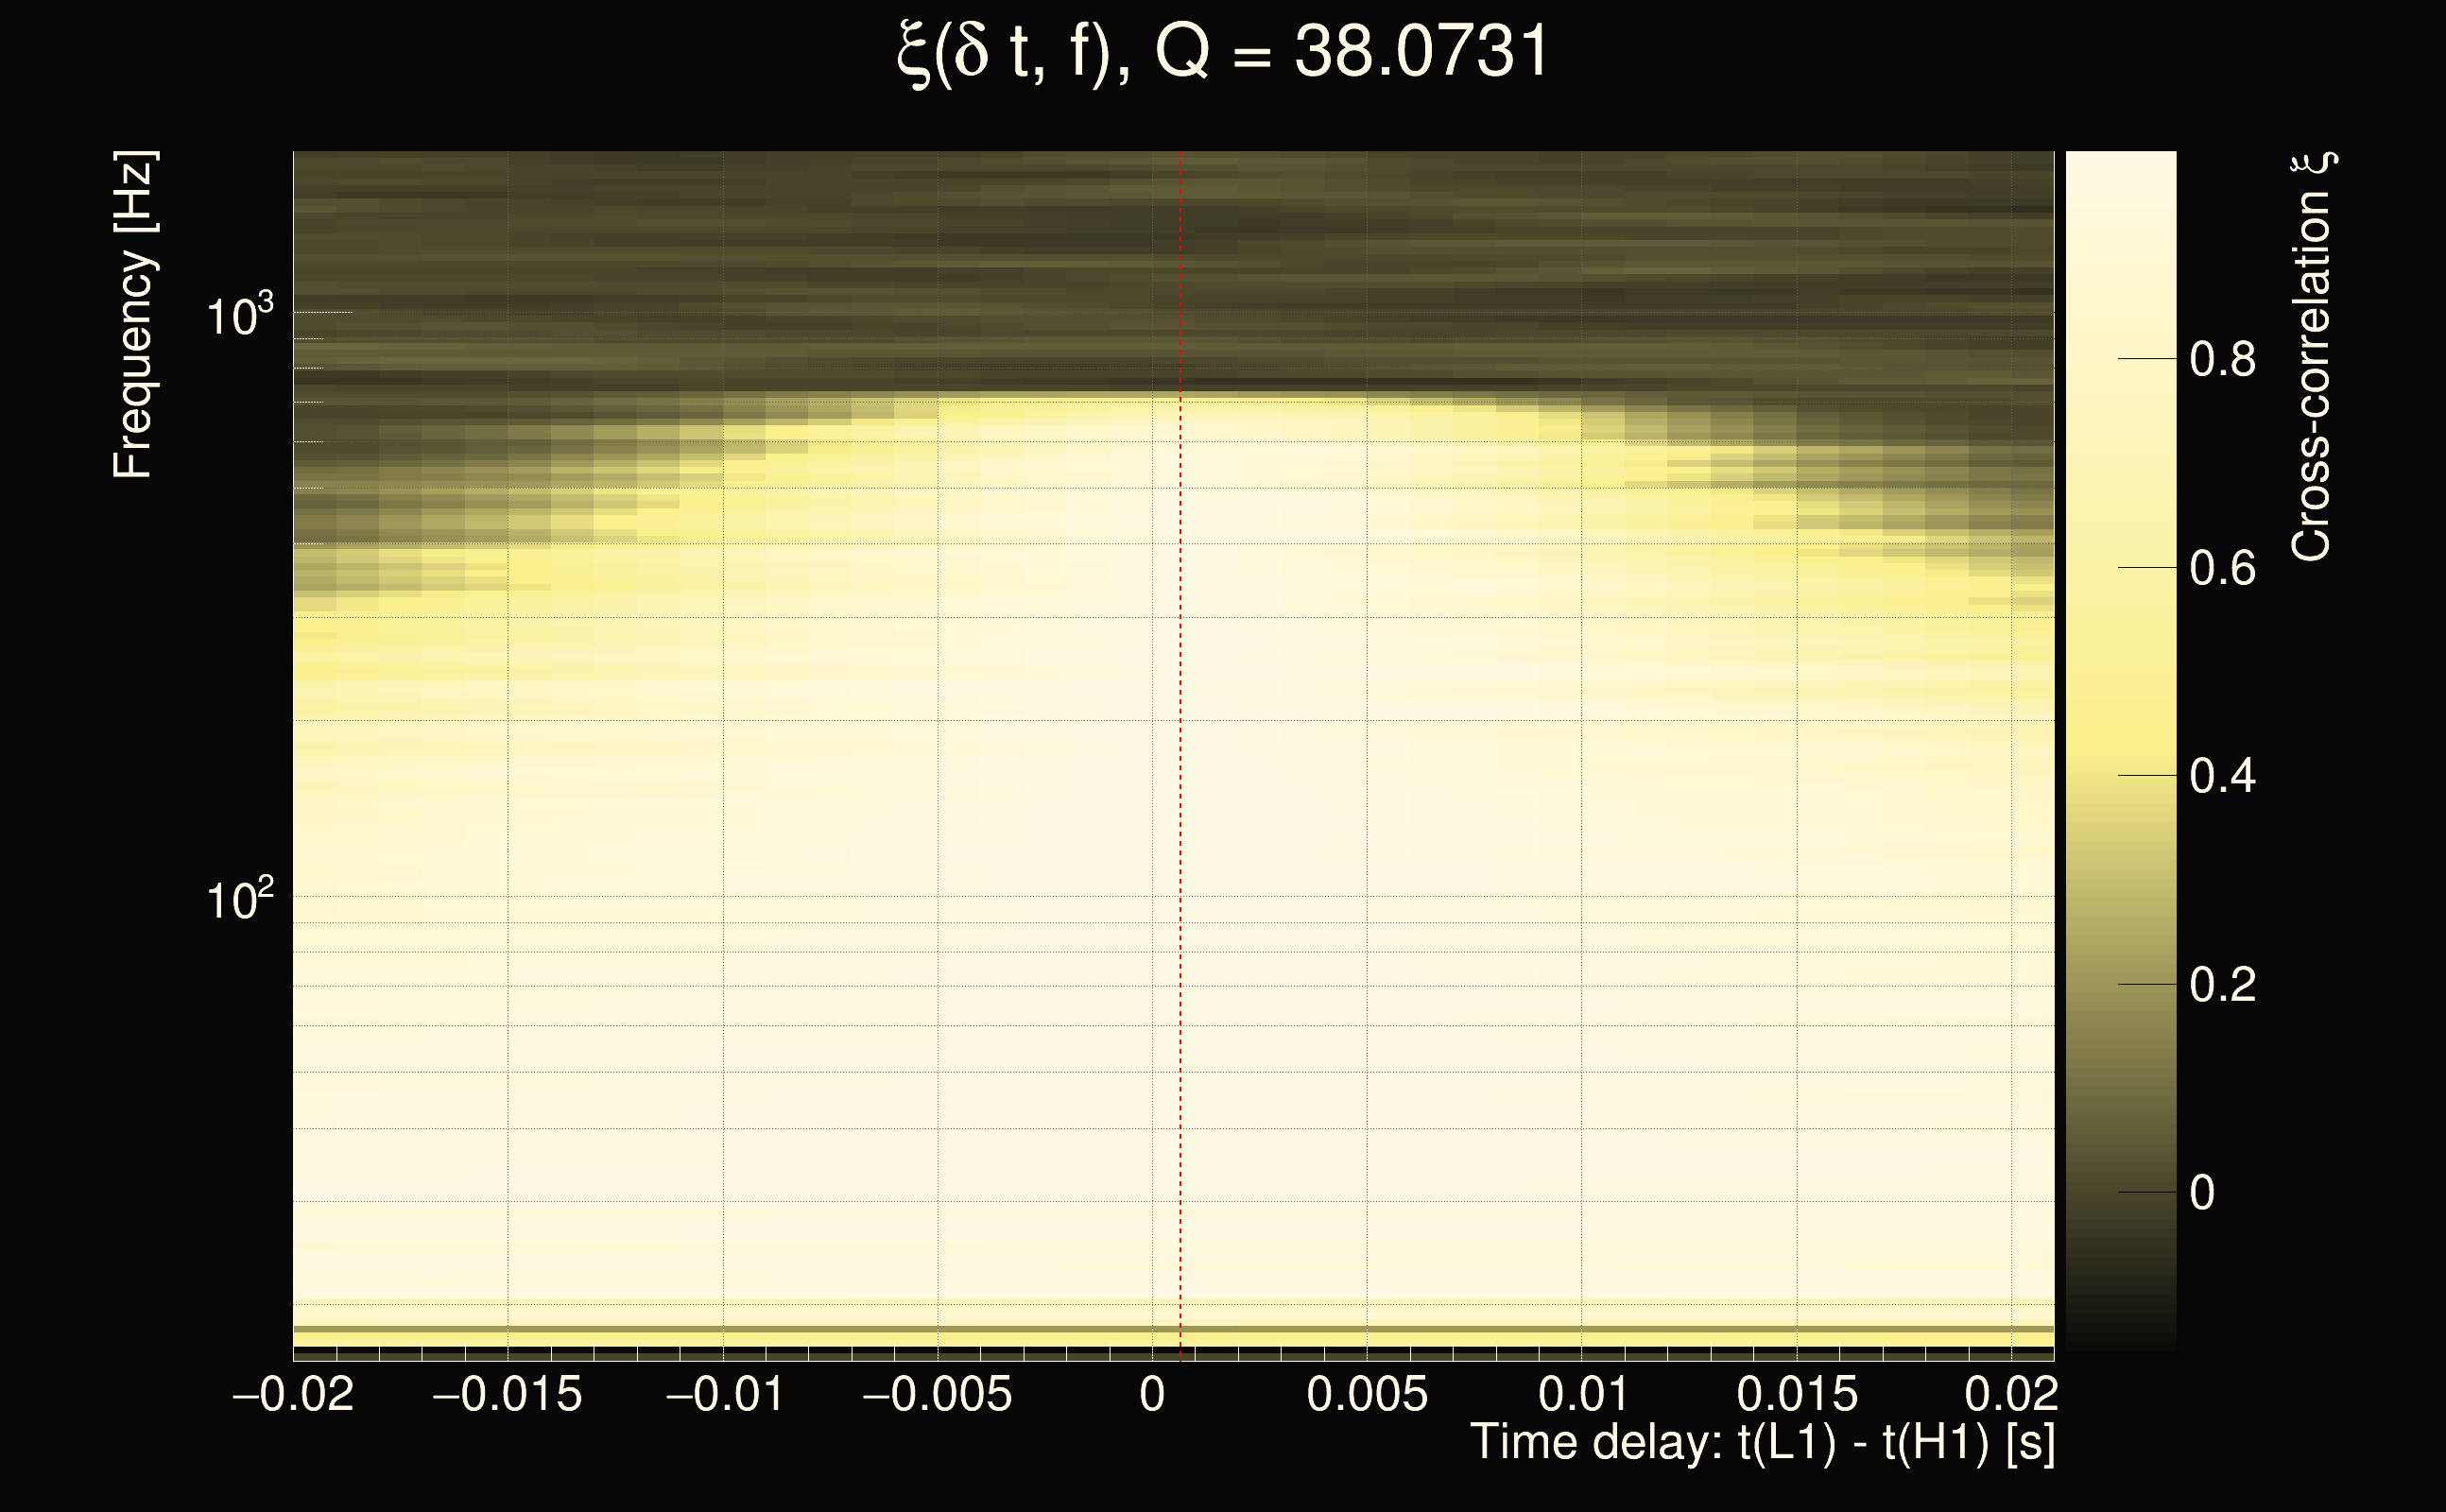2446x1512 pixels.
Task: Click the 0.005 time delay tick label
Action: [x=1367, y=1394]
